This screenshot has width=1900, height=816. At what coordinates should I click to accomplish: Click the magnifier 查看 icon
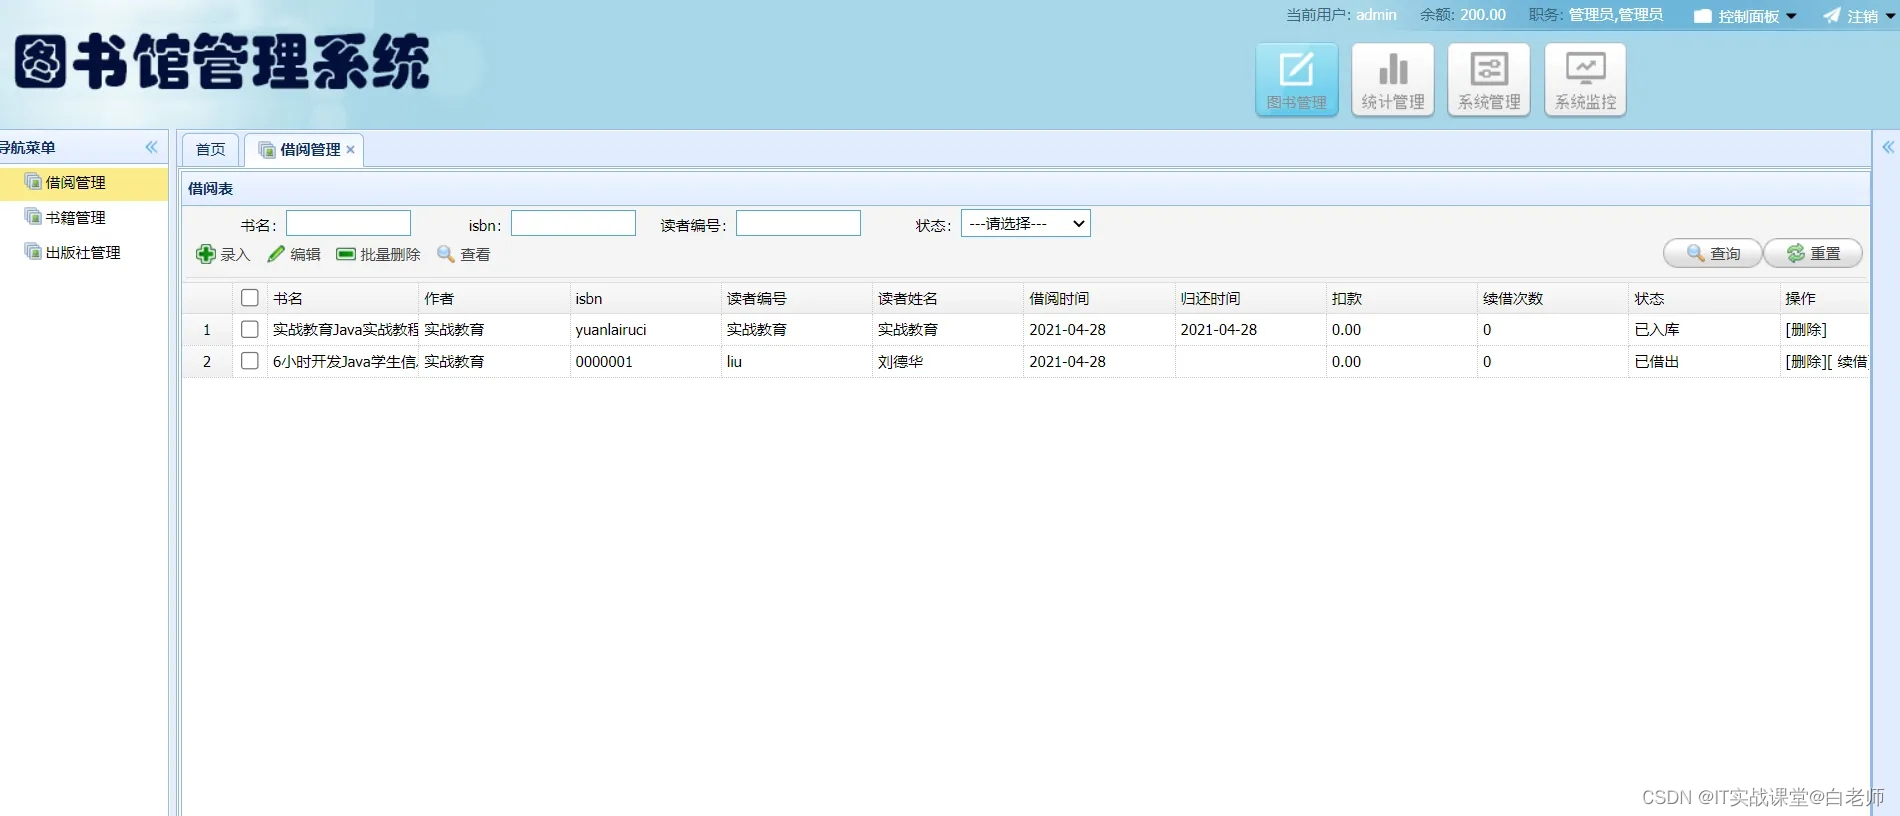click(446, 254)
